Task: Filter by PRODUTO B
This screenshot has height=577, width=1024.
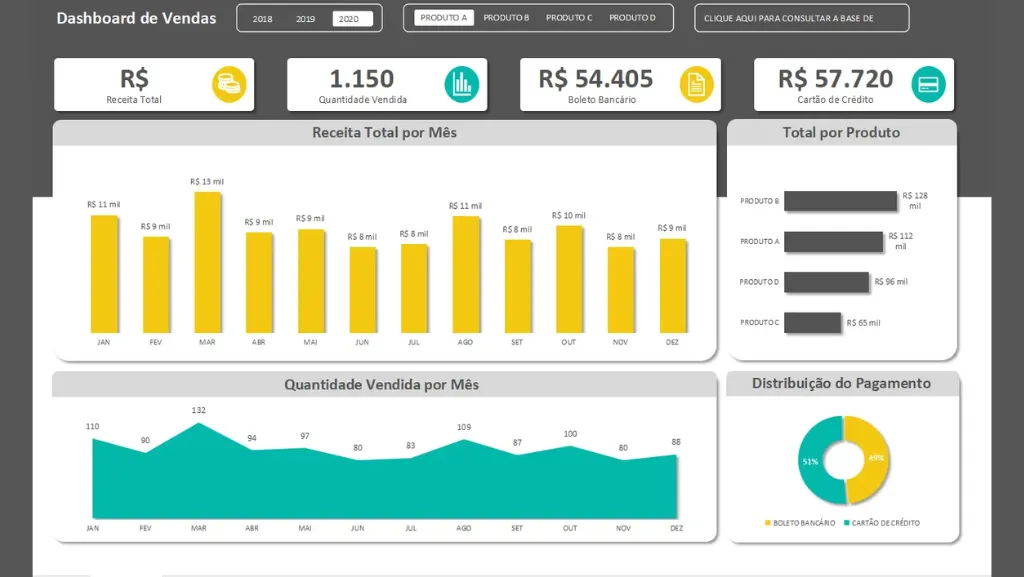Action: 506,18
